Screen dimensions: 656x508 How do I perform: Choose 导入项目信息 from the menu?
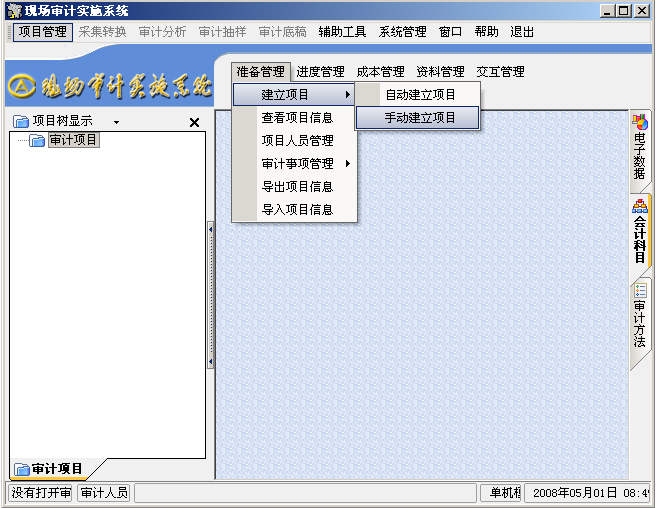click(x=294, y=210)
